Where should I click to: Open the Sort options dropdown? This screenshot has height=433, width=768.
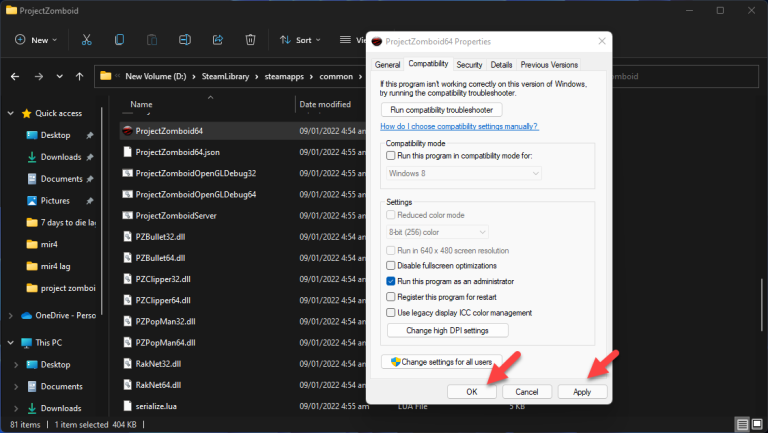[x=300, y=40]
